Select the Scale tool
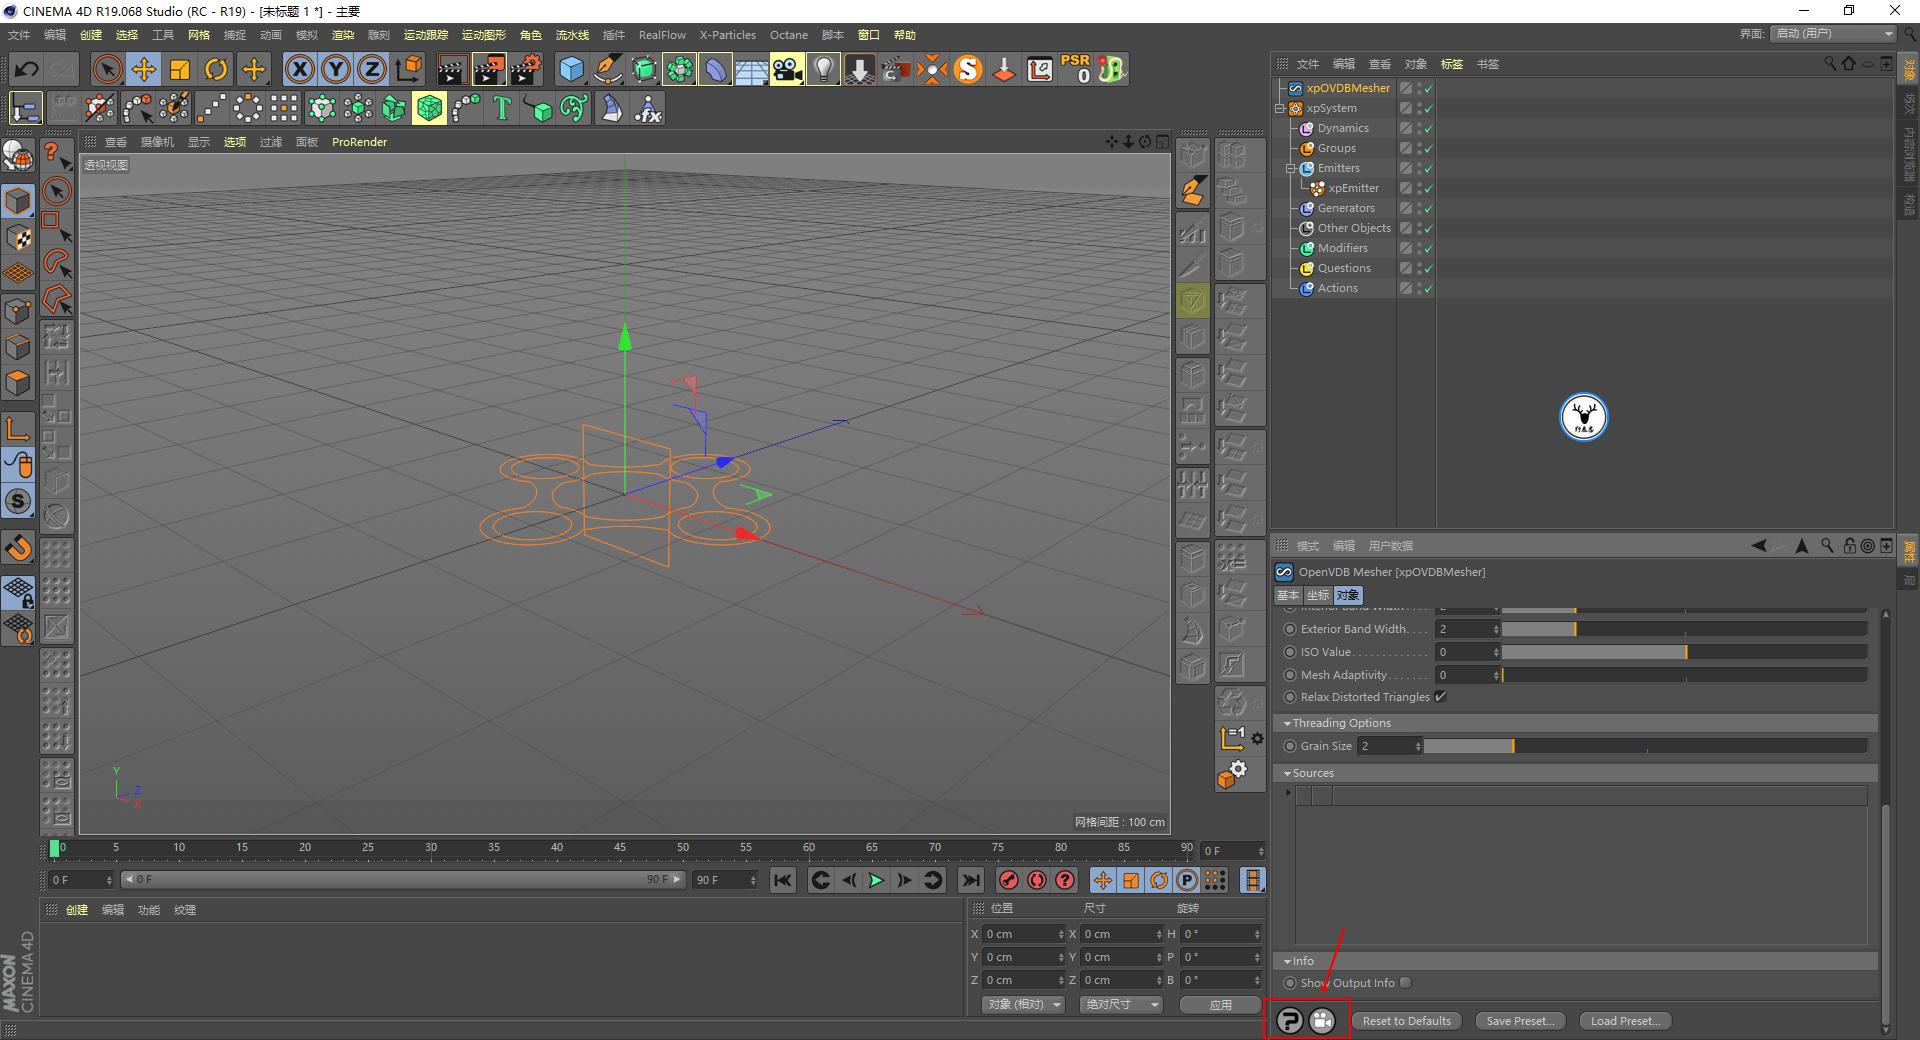Image resolution: width=1920 pixels, height=1040 pixels. (180, 69)
